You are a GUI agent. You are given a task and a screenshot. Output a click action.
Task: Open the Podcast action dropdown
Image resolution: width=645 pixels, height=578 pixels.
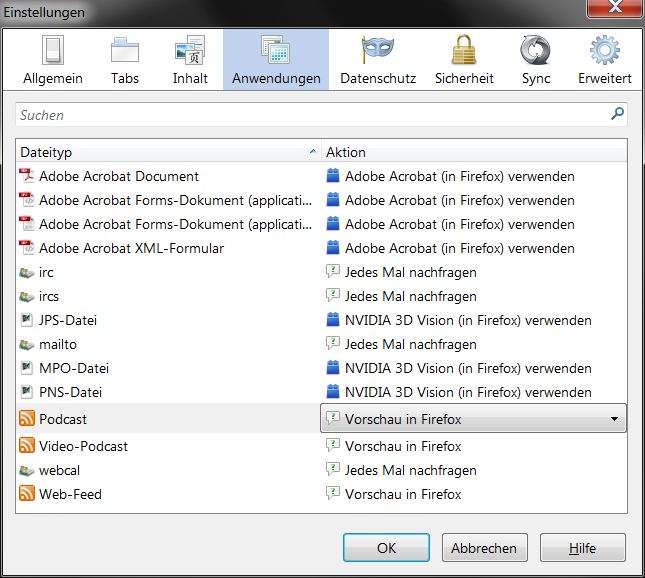[473, 418]
